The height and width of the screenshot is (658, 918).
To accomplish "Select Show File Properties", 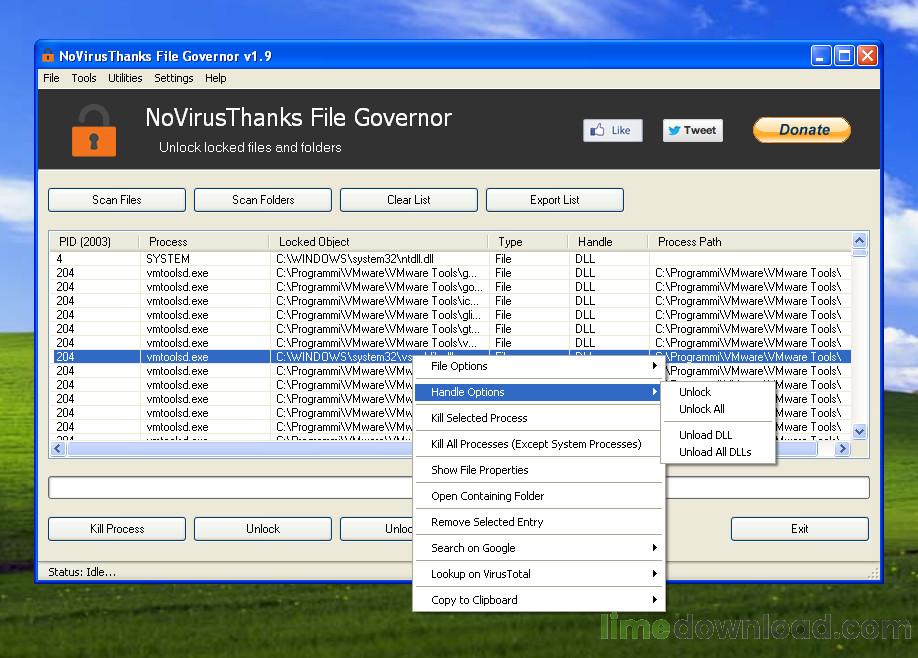I will 538,470.
